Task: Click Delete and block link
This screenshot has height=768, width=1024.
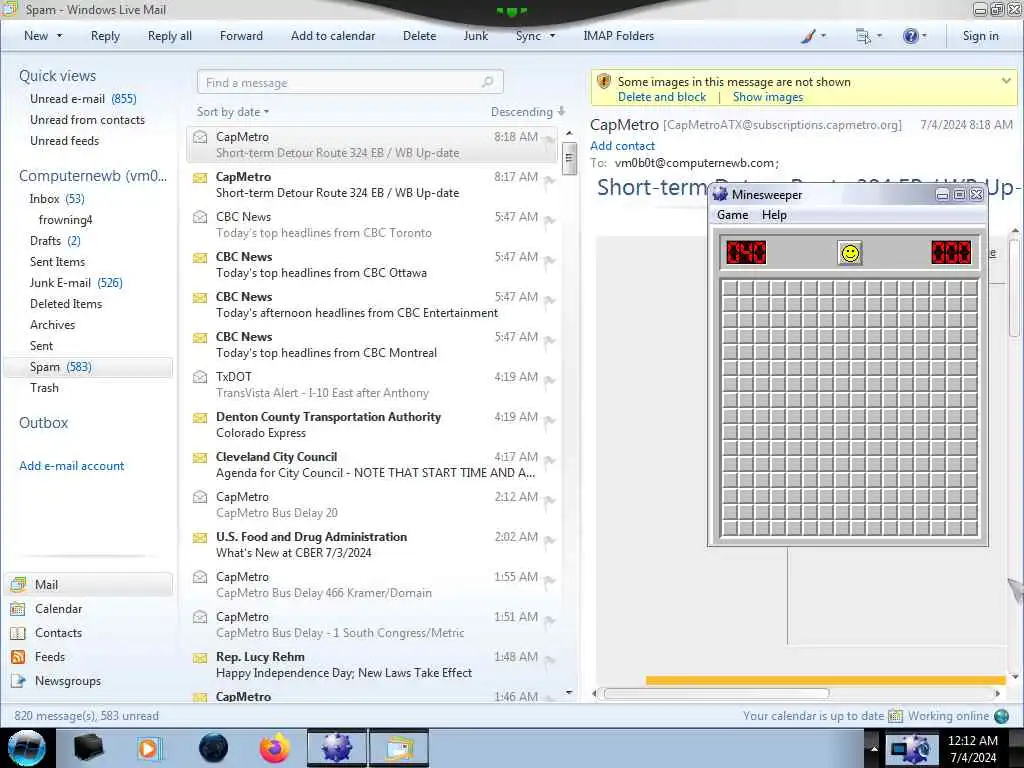Action: [662, 97]
